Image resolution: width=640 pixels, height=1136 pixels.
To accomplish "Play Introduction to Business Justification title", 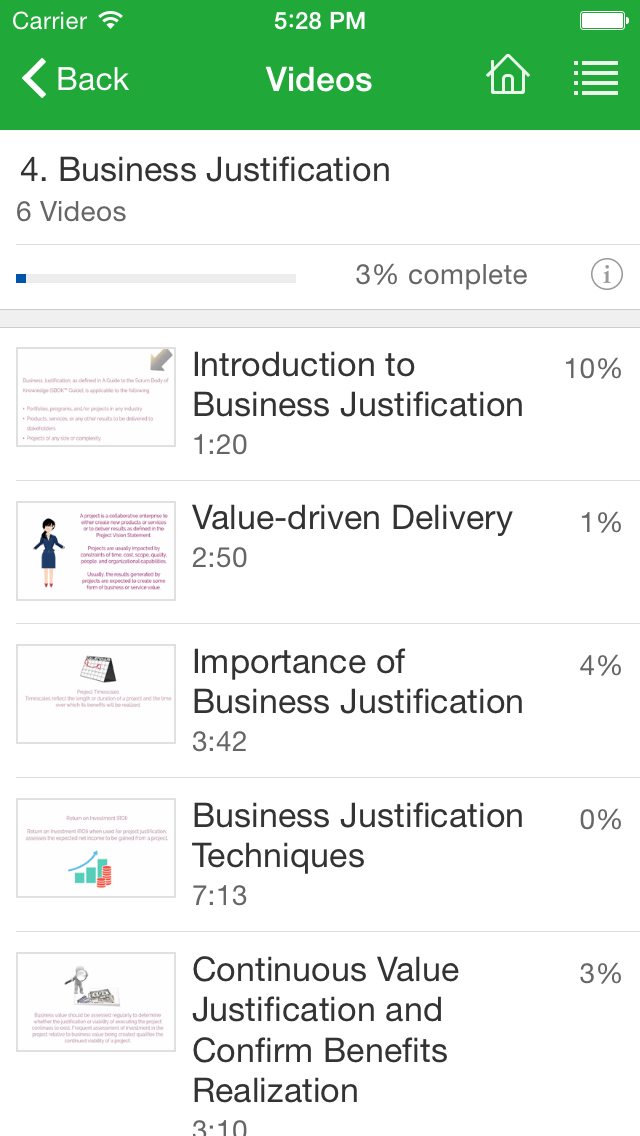I will click(357, 385).
